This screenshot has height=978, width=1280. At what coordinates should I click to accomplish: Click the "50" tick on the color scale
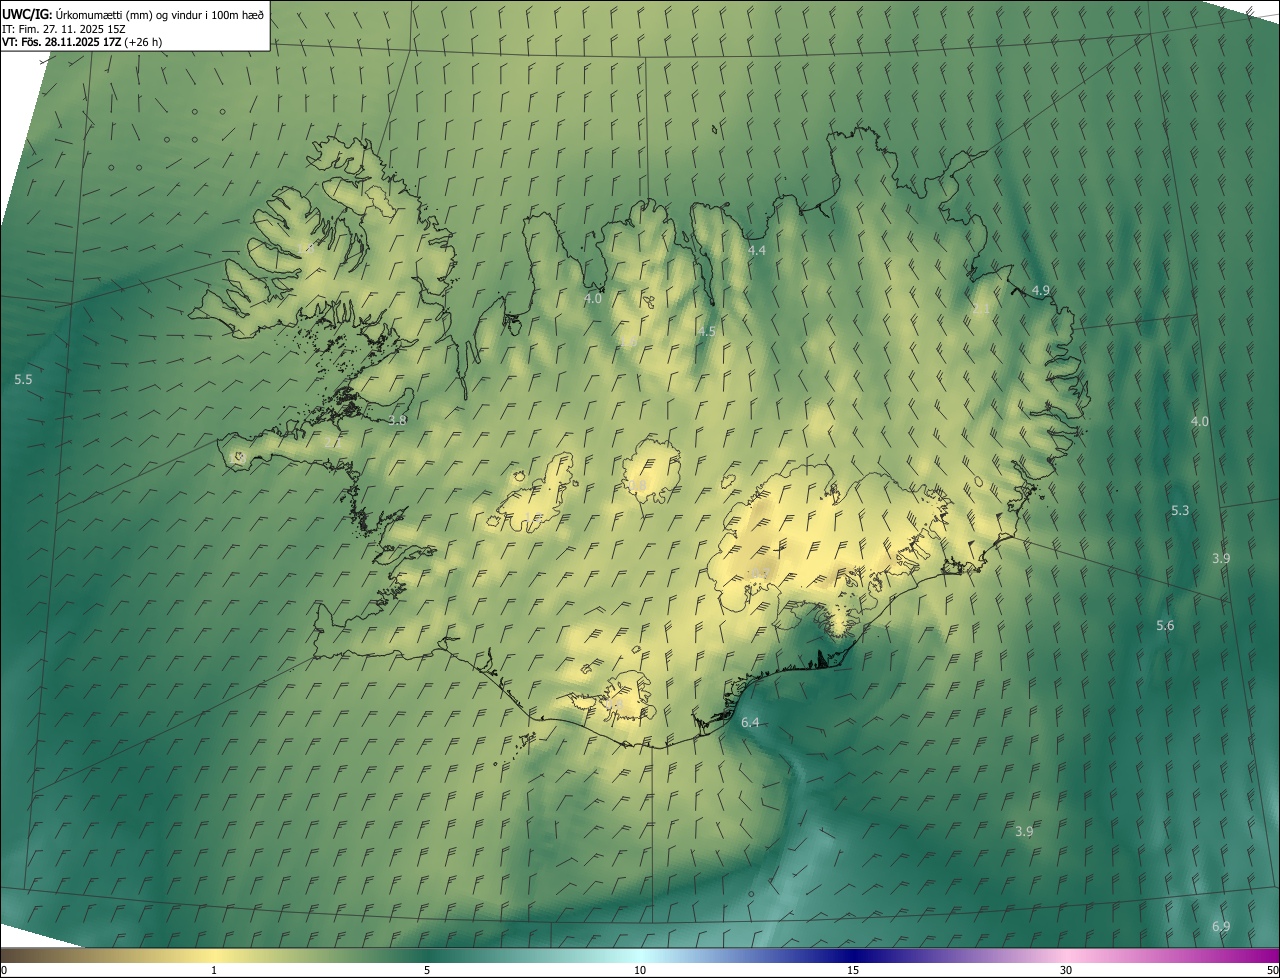click(x=1272, y=970)
